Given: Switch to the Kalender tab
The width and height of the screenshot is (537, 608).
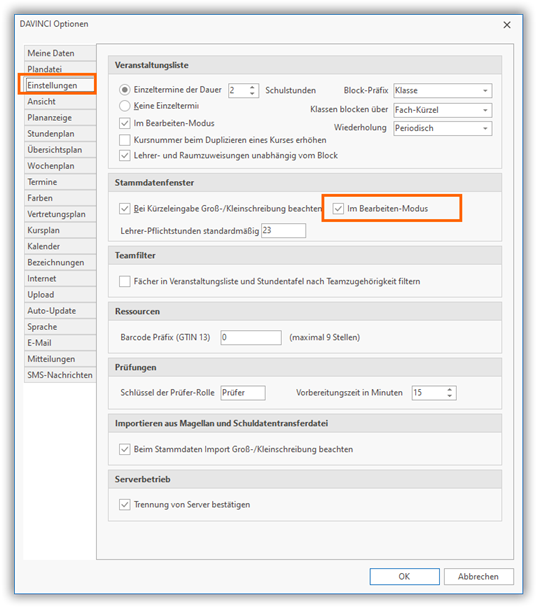Looking at the screenshot, I should (x=60, y=246).
